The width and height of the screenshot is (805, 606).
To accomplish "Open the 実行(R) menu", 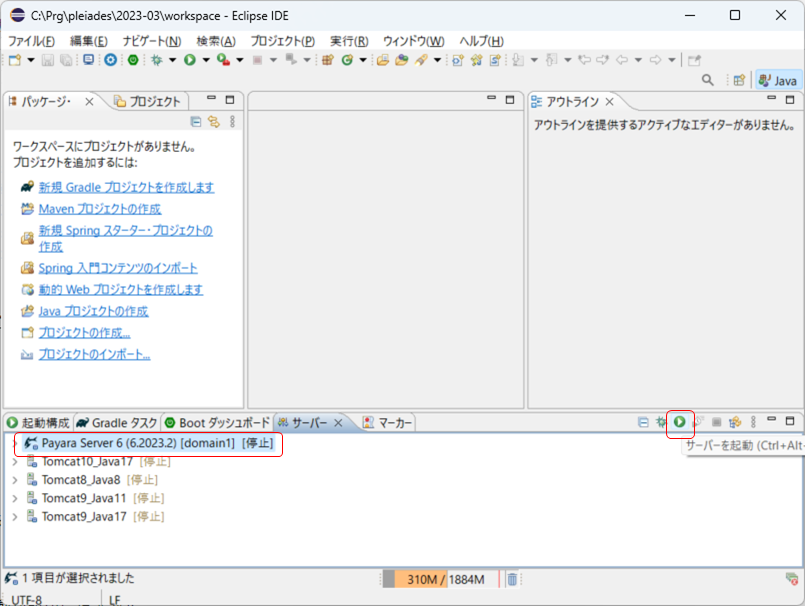I will pos(349,41).
